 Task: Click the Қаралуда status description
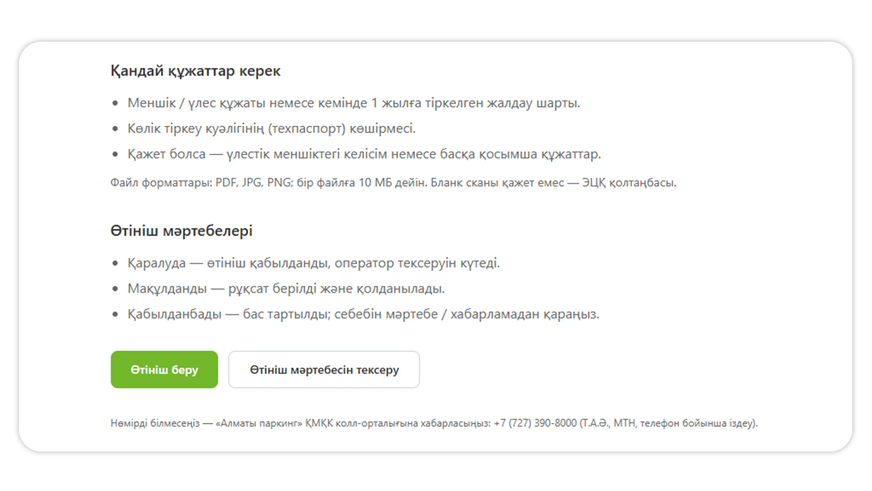pyautogui.click(x=314, y=263)
